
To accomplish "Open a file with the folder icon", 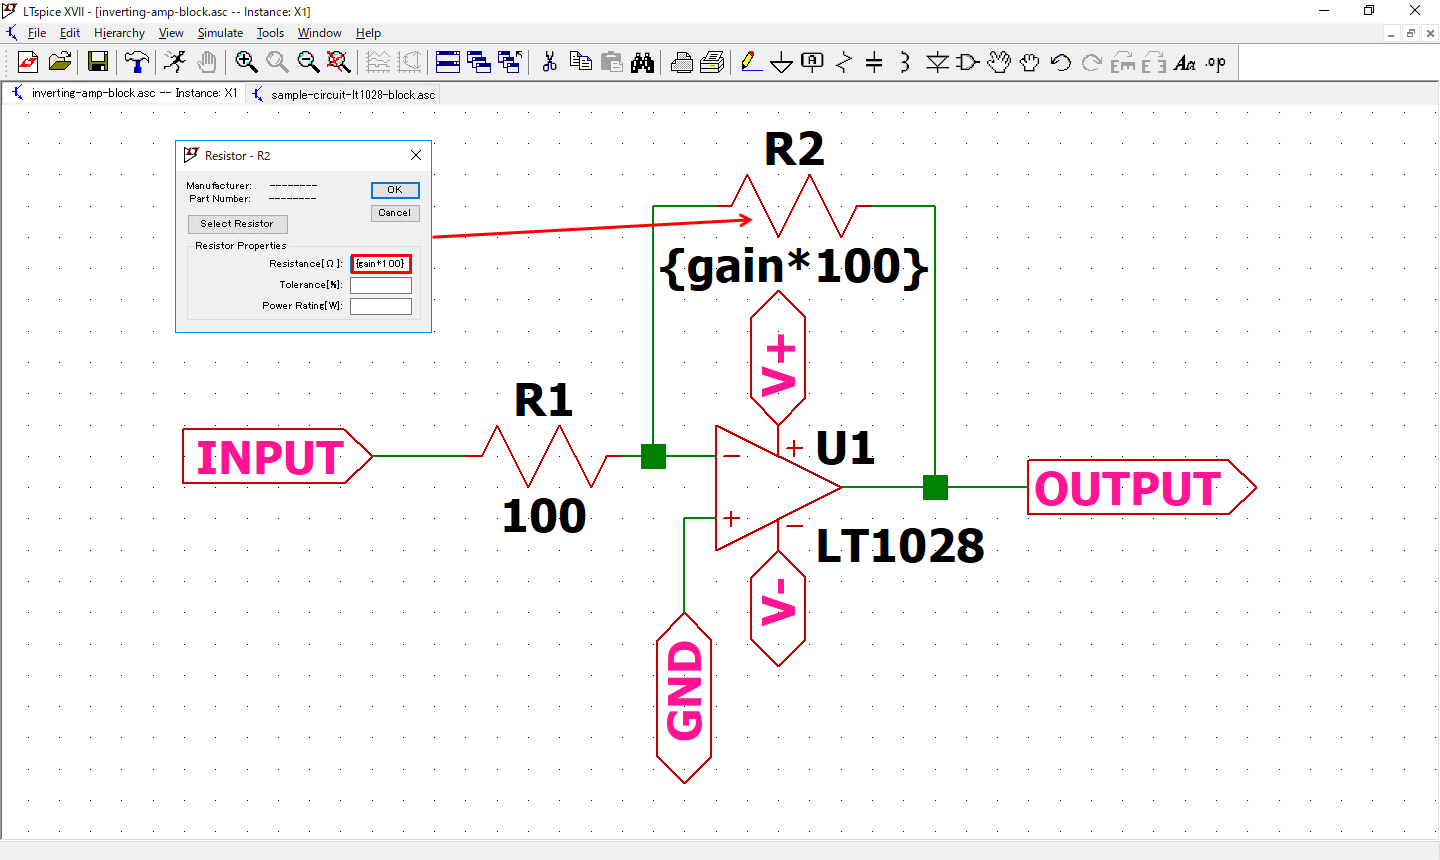I will pyautogui.click(x=60, y=62).
